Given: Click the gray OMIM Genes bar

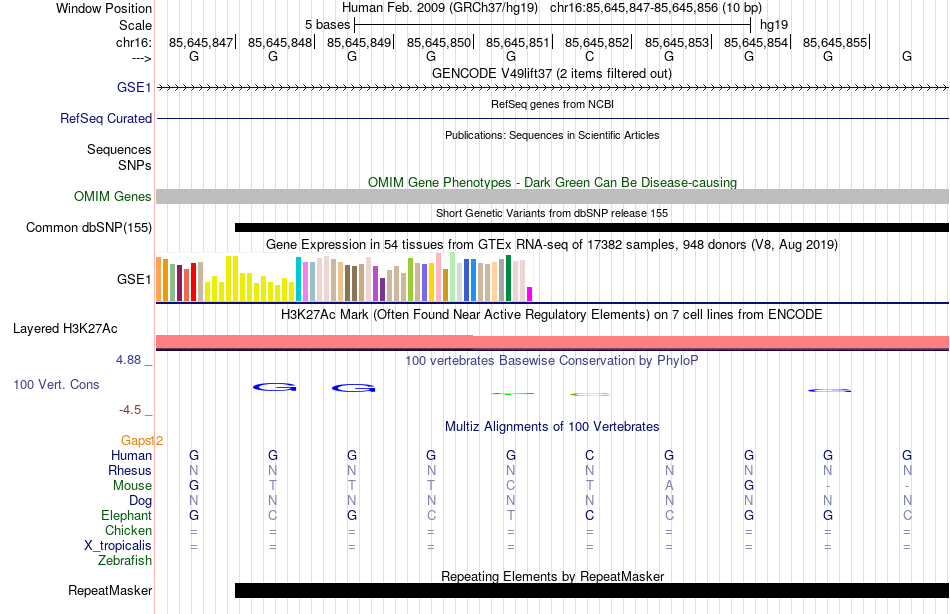Looking at the screenshot, I should [x=553, y=196].
